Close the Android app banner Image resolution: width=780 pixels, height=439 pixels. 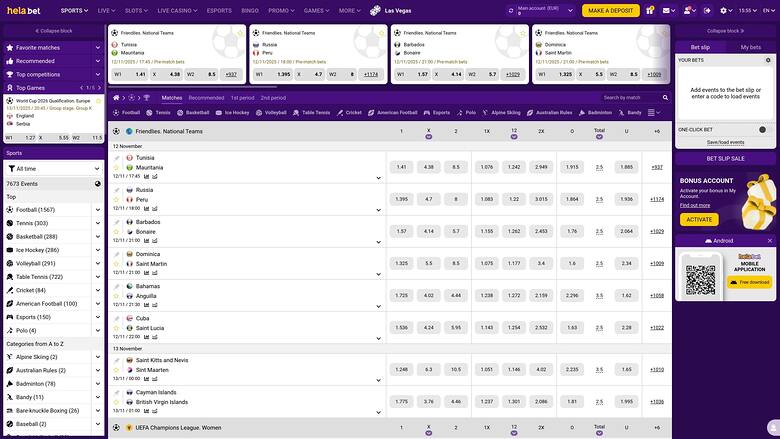[770, 241]
